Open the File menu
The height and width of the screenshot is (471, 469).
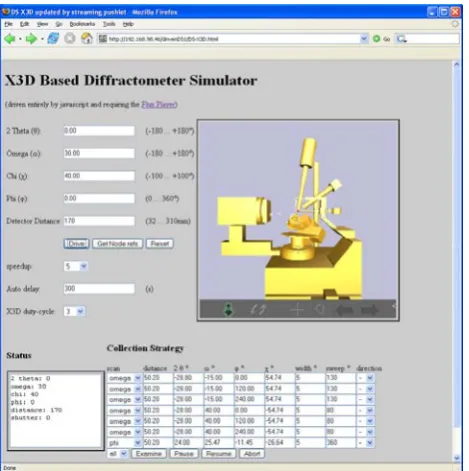[9, 24]
